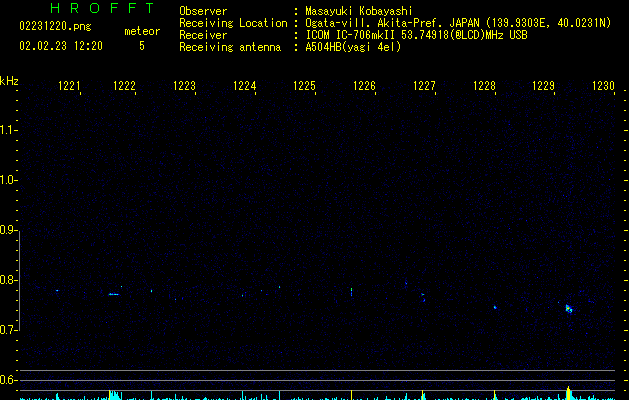Click the meteor count value 5

(142, 46)
